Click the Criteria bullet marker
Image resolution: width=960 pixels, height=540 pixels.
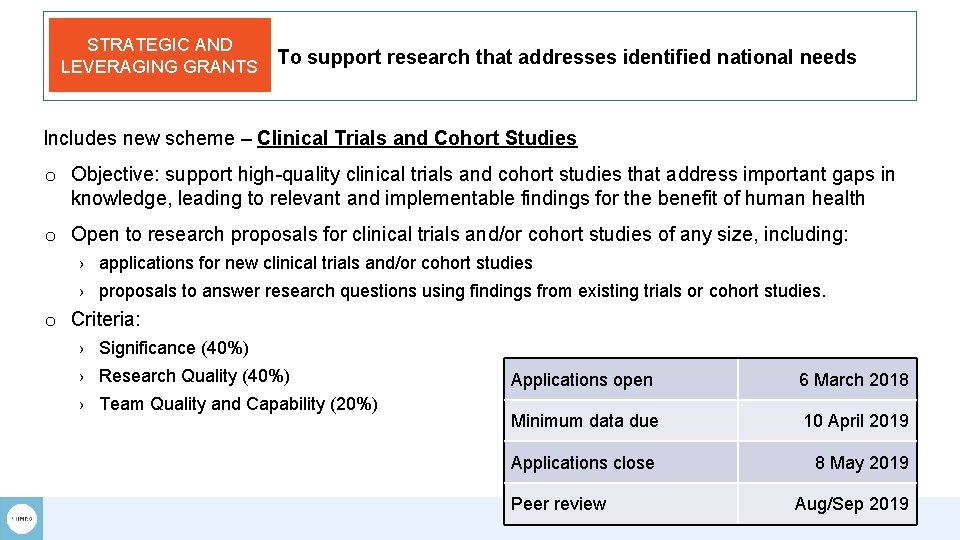click(x=50, y=320)
